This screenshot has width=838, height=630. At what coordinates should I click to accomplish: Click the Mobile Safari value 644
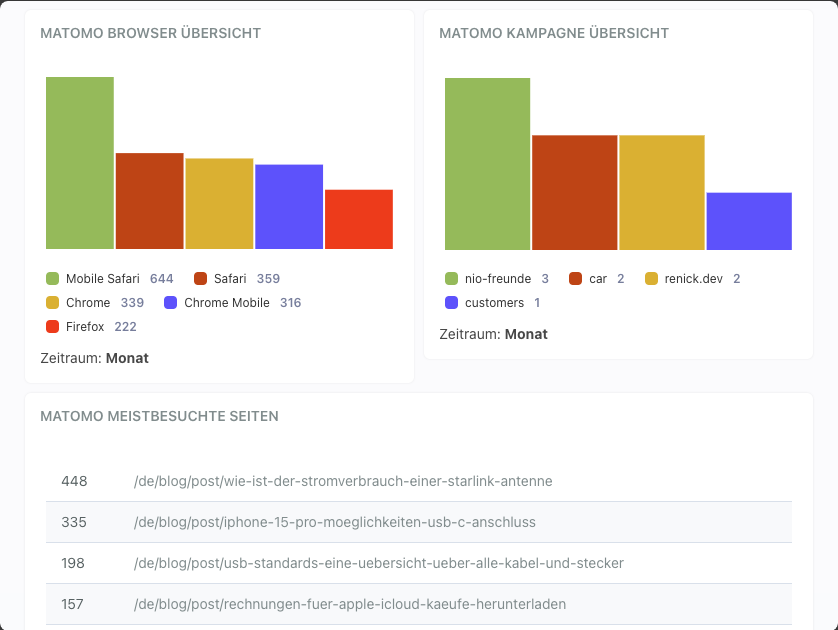(161, 278)
